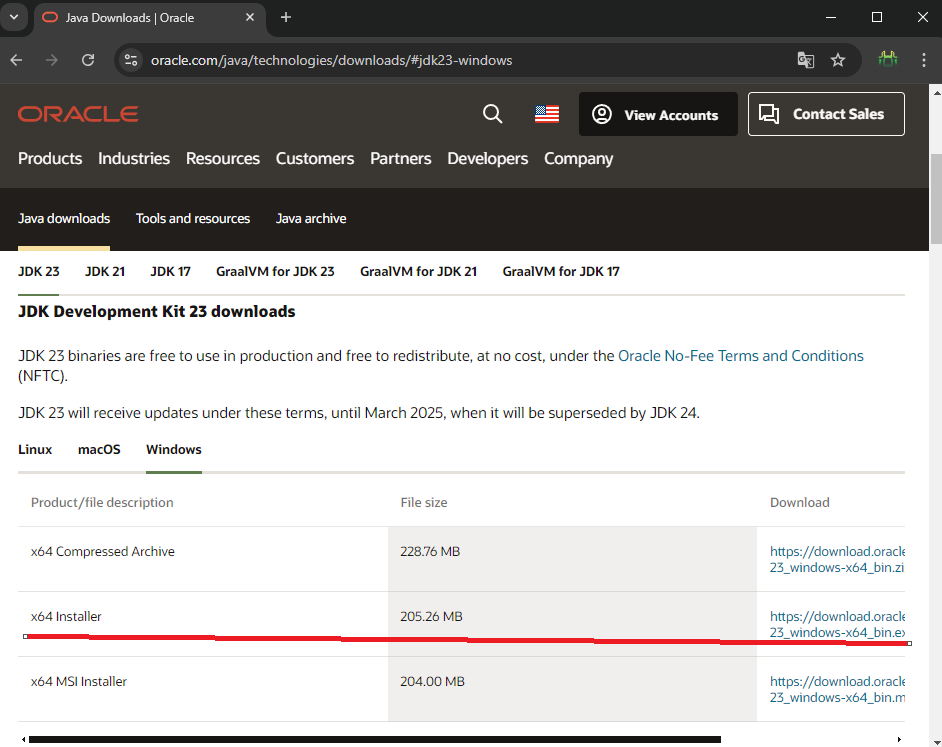Select Windows platform tab

[x=174, y=450]
